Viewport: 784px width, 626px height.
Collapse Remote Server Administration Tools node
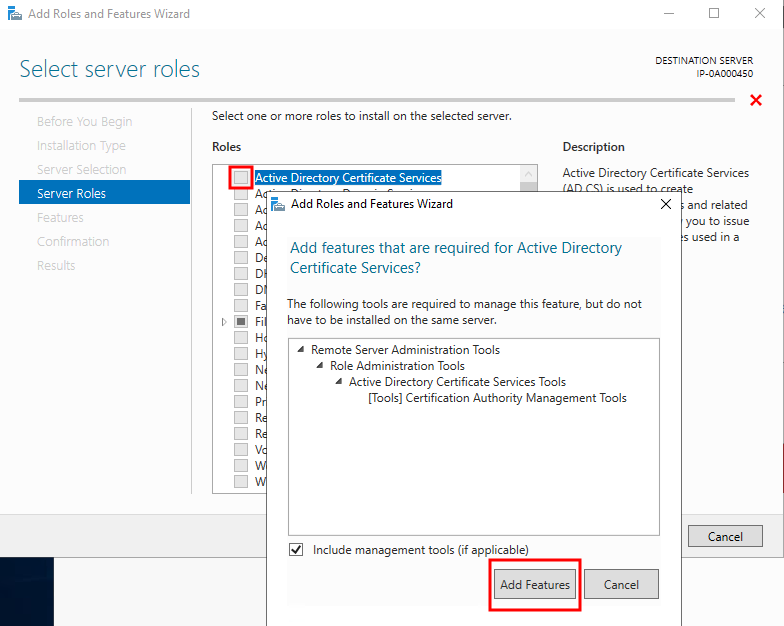300,350
